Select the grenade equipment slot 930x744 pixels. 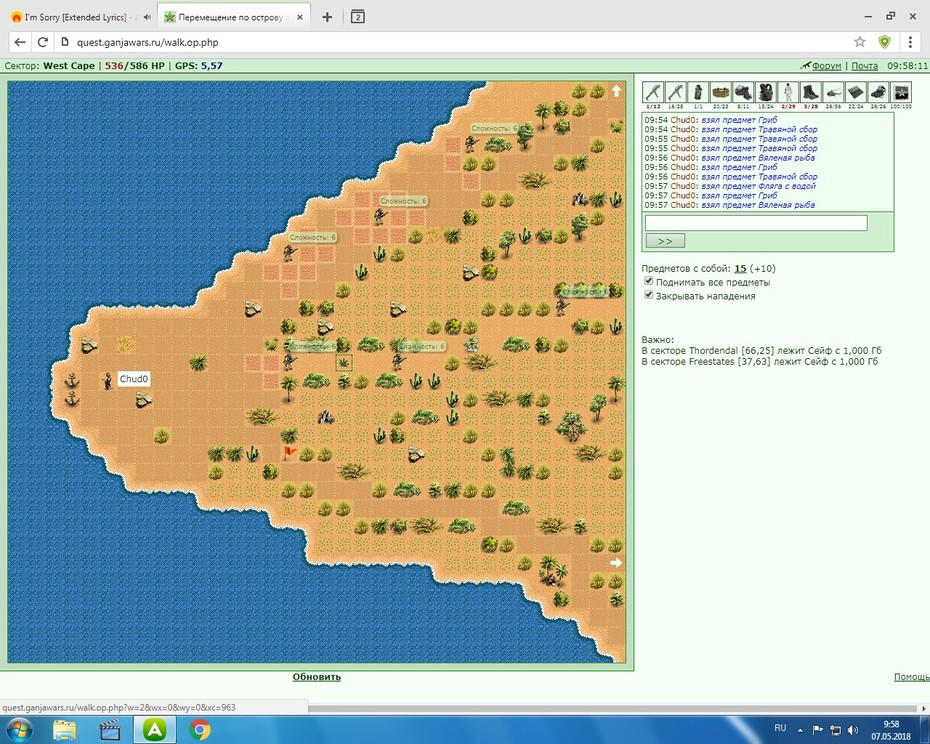coord(698,93)
